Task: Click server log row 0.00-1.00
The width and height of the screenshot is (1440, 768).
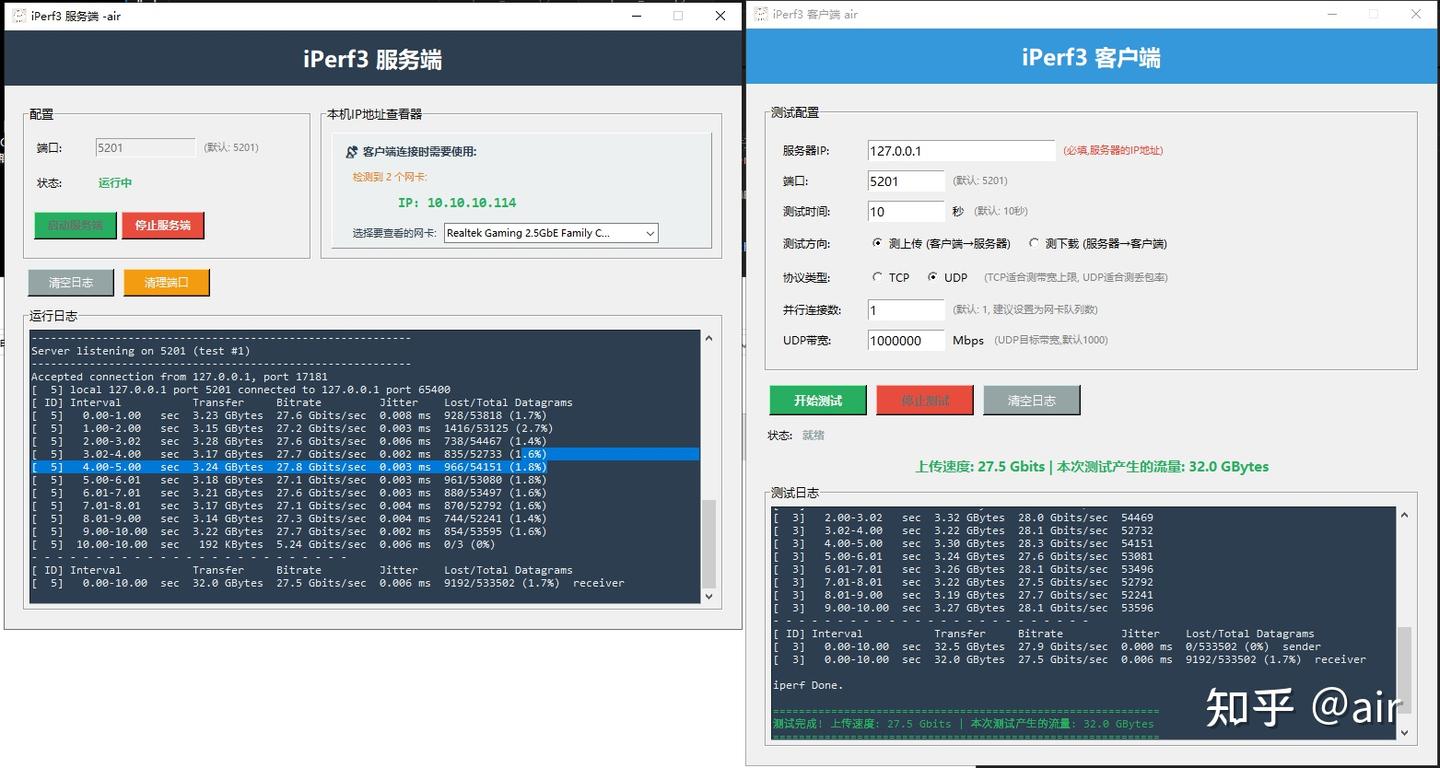Action: coord(289,415)
